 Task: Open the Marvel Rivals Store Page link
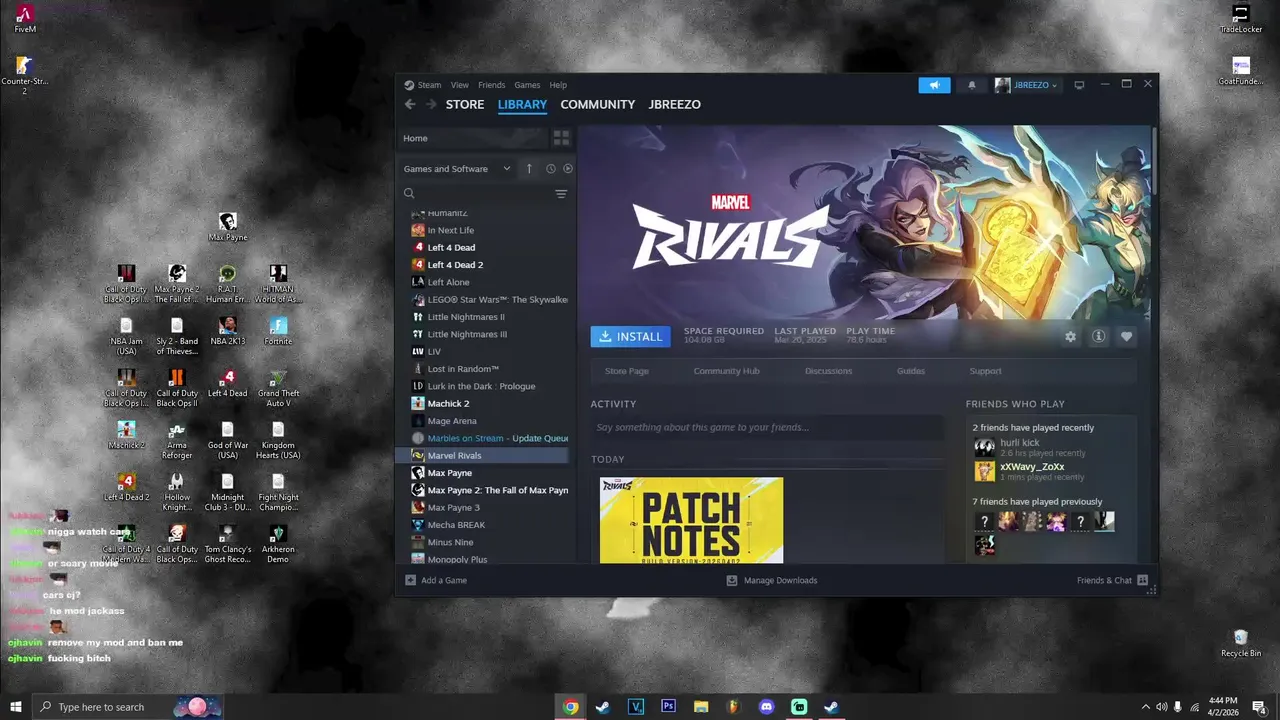627,371
